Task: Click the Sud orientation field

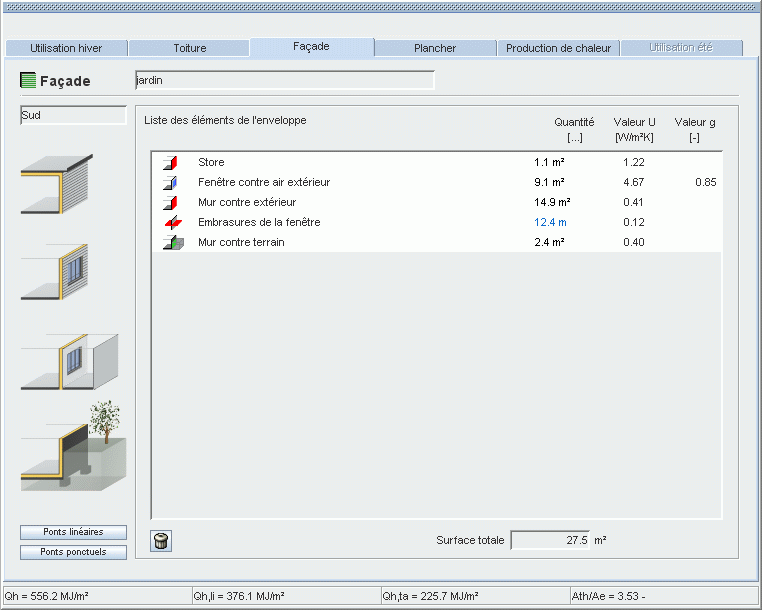Action: pos(73,115)
